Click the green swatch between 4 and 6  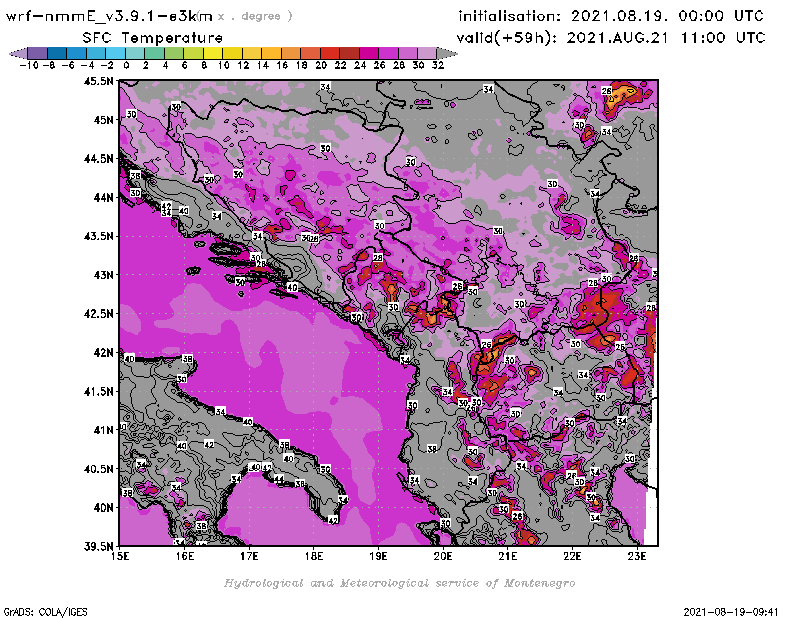pyautogui.click(x=174, y=53)
